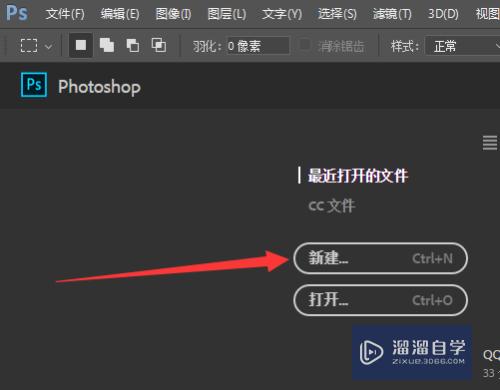Open the 选择(S) menu

[337, 14]
